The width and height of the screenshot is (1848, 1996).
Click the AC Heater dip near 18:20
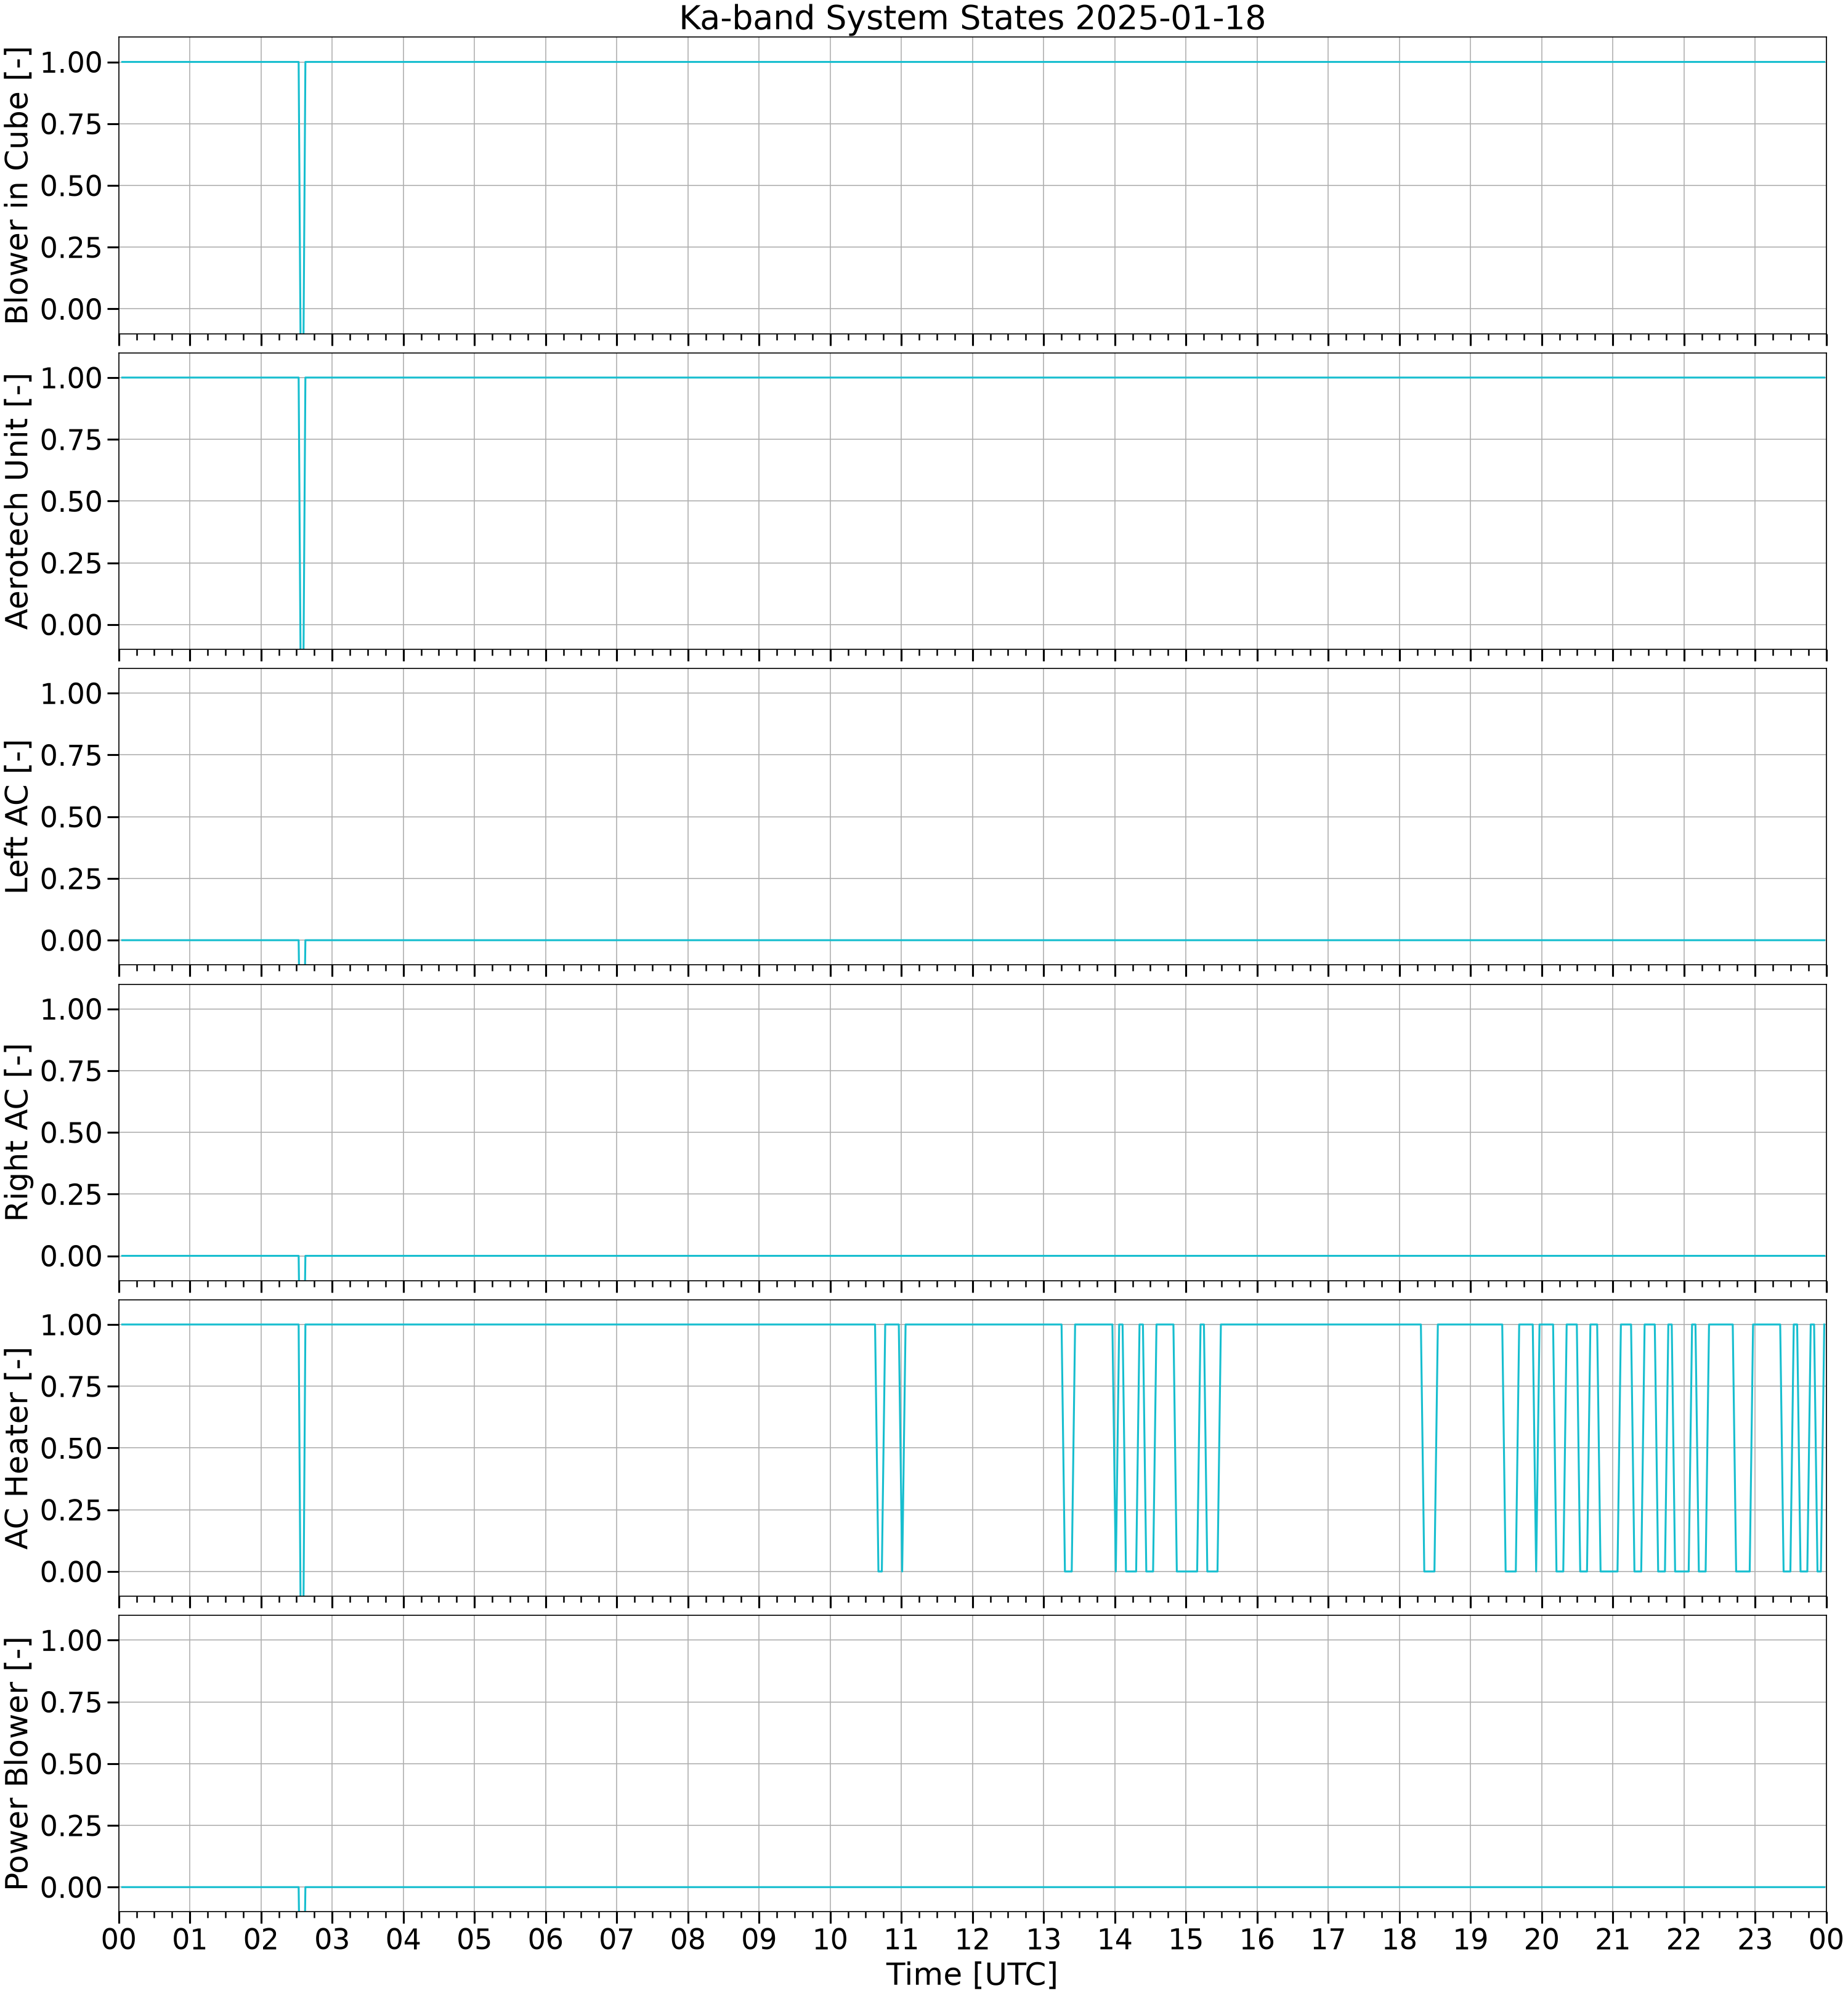coord(1429,1448)
